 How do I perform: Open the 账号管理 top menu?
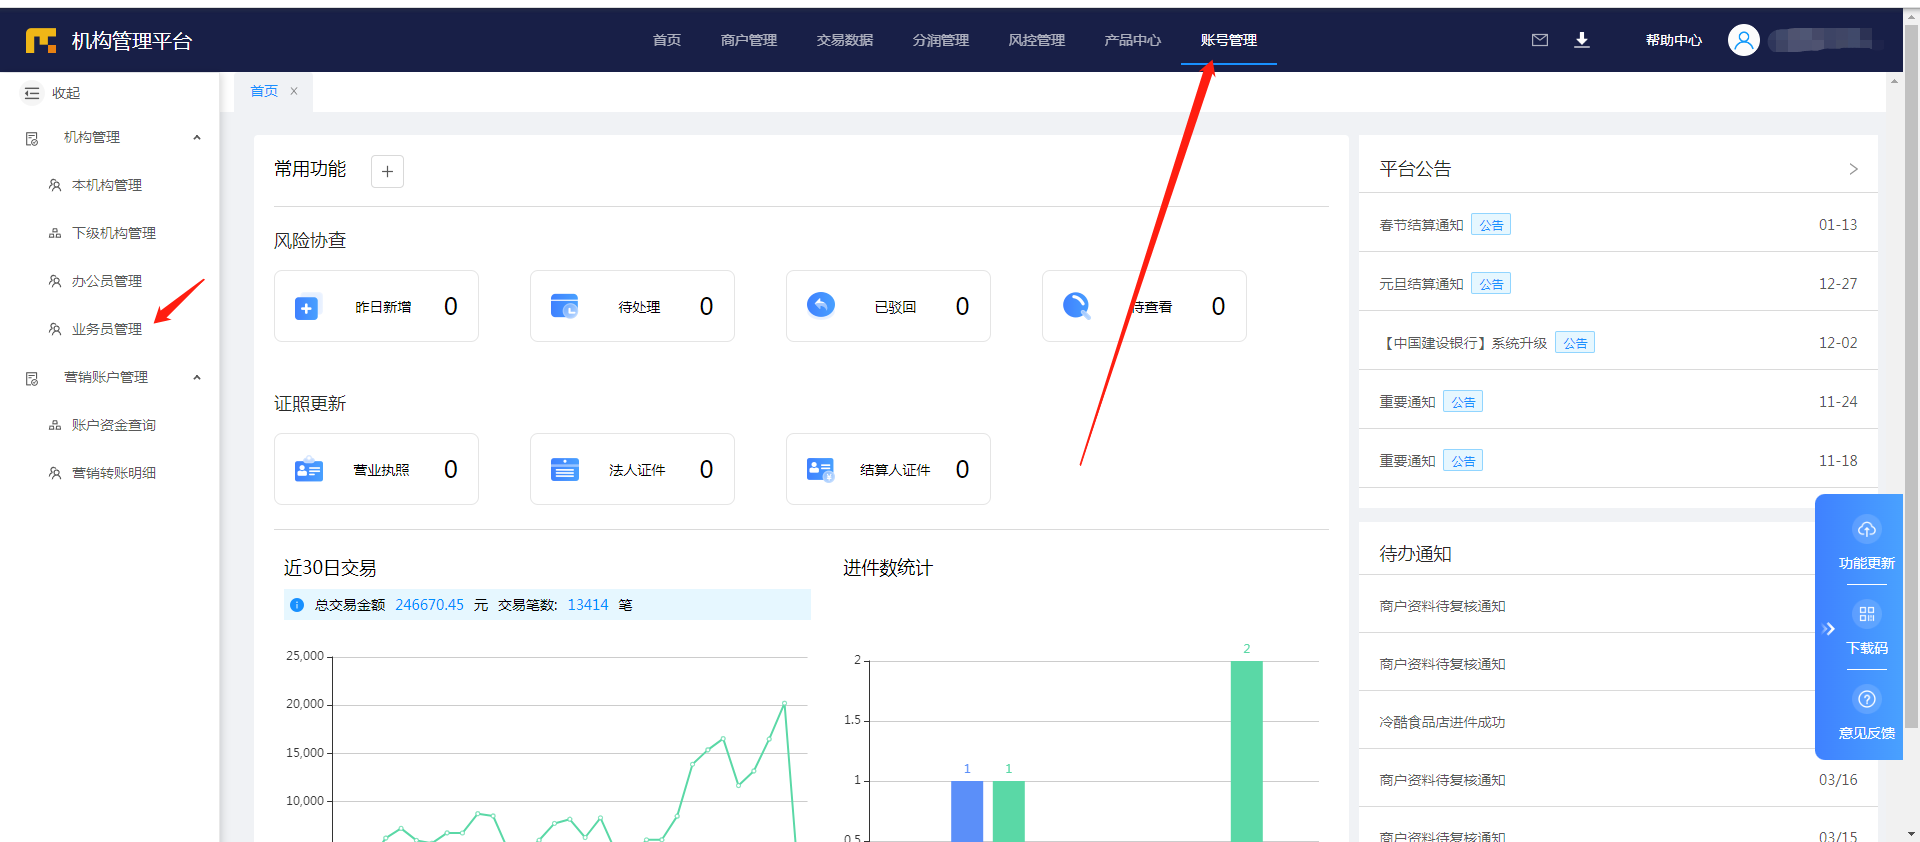[x=1228, y=40]
